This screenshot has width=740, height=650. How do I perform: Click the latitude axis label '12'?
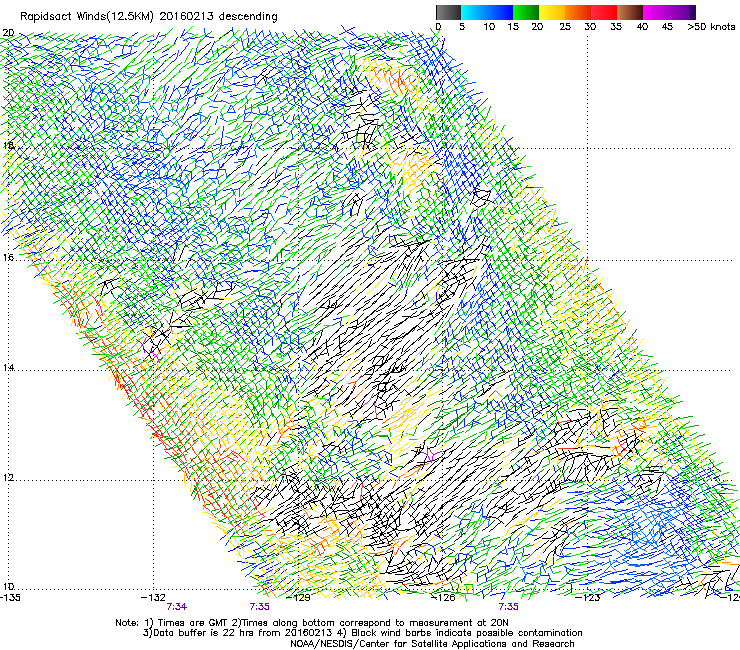[x=8, y=477]
